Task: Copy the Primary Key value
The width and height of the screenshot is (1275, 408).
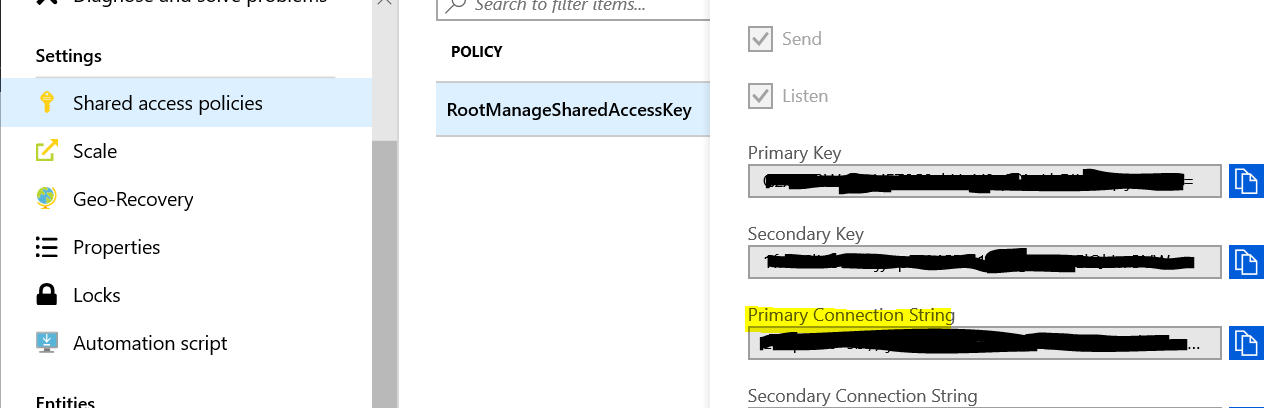Action: [1245, 181]
